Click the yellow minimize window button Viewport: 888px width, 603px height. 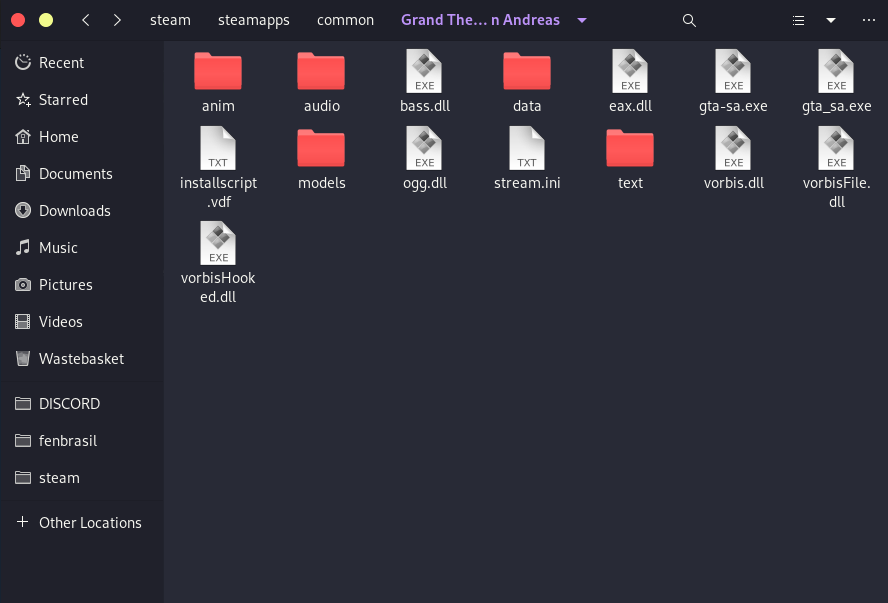[46, 20]
